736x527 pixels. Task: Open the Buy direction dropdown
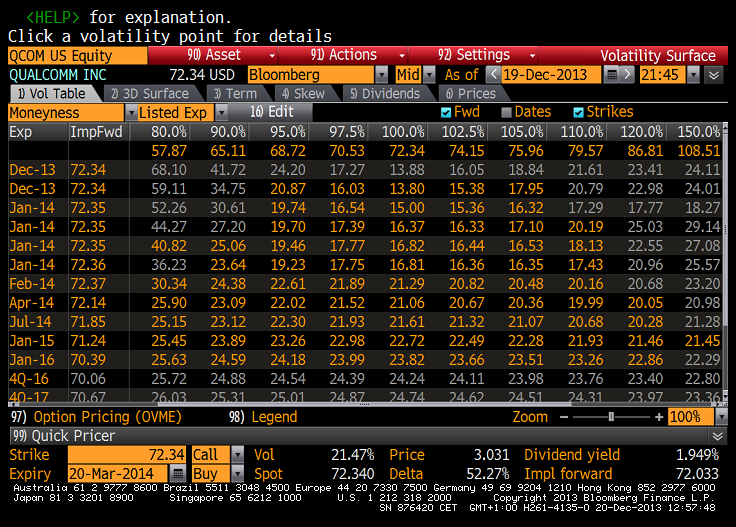238,474
